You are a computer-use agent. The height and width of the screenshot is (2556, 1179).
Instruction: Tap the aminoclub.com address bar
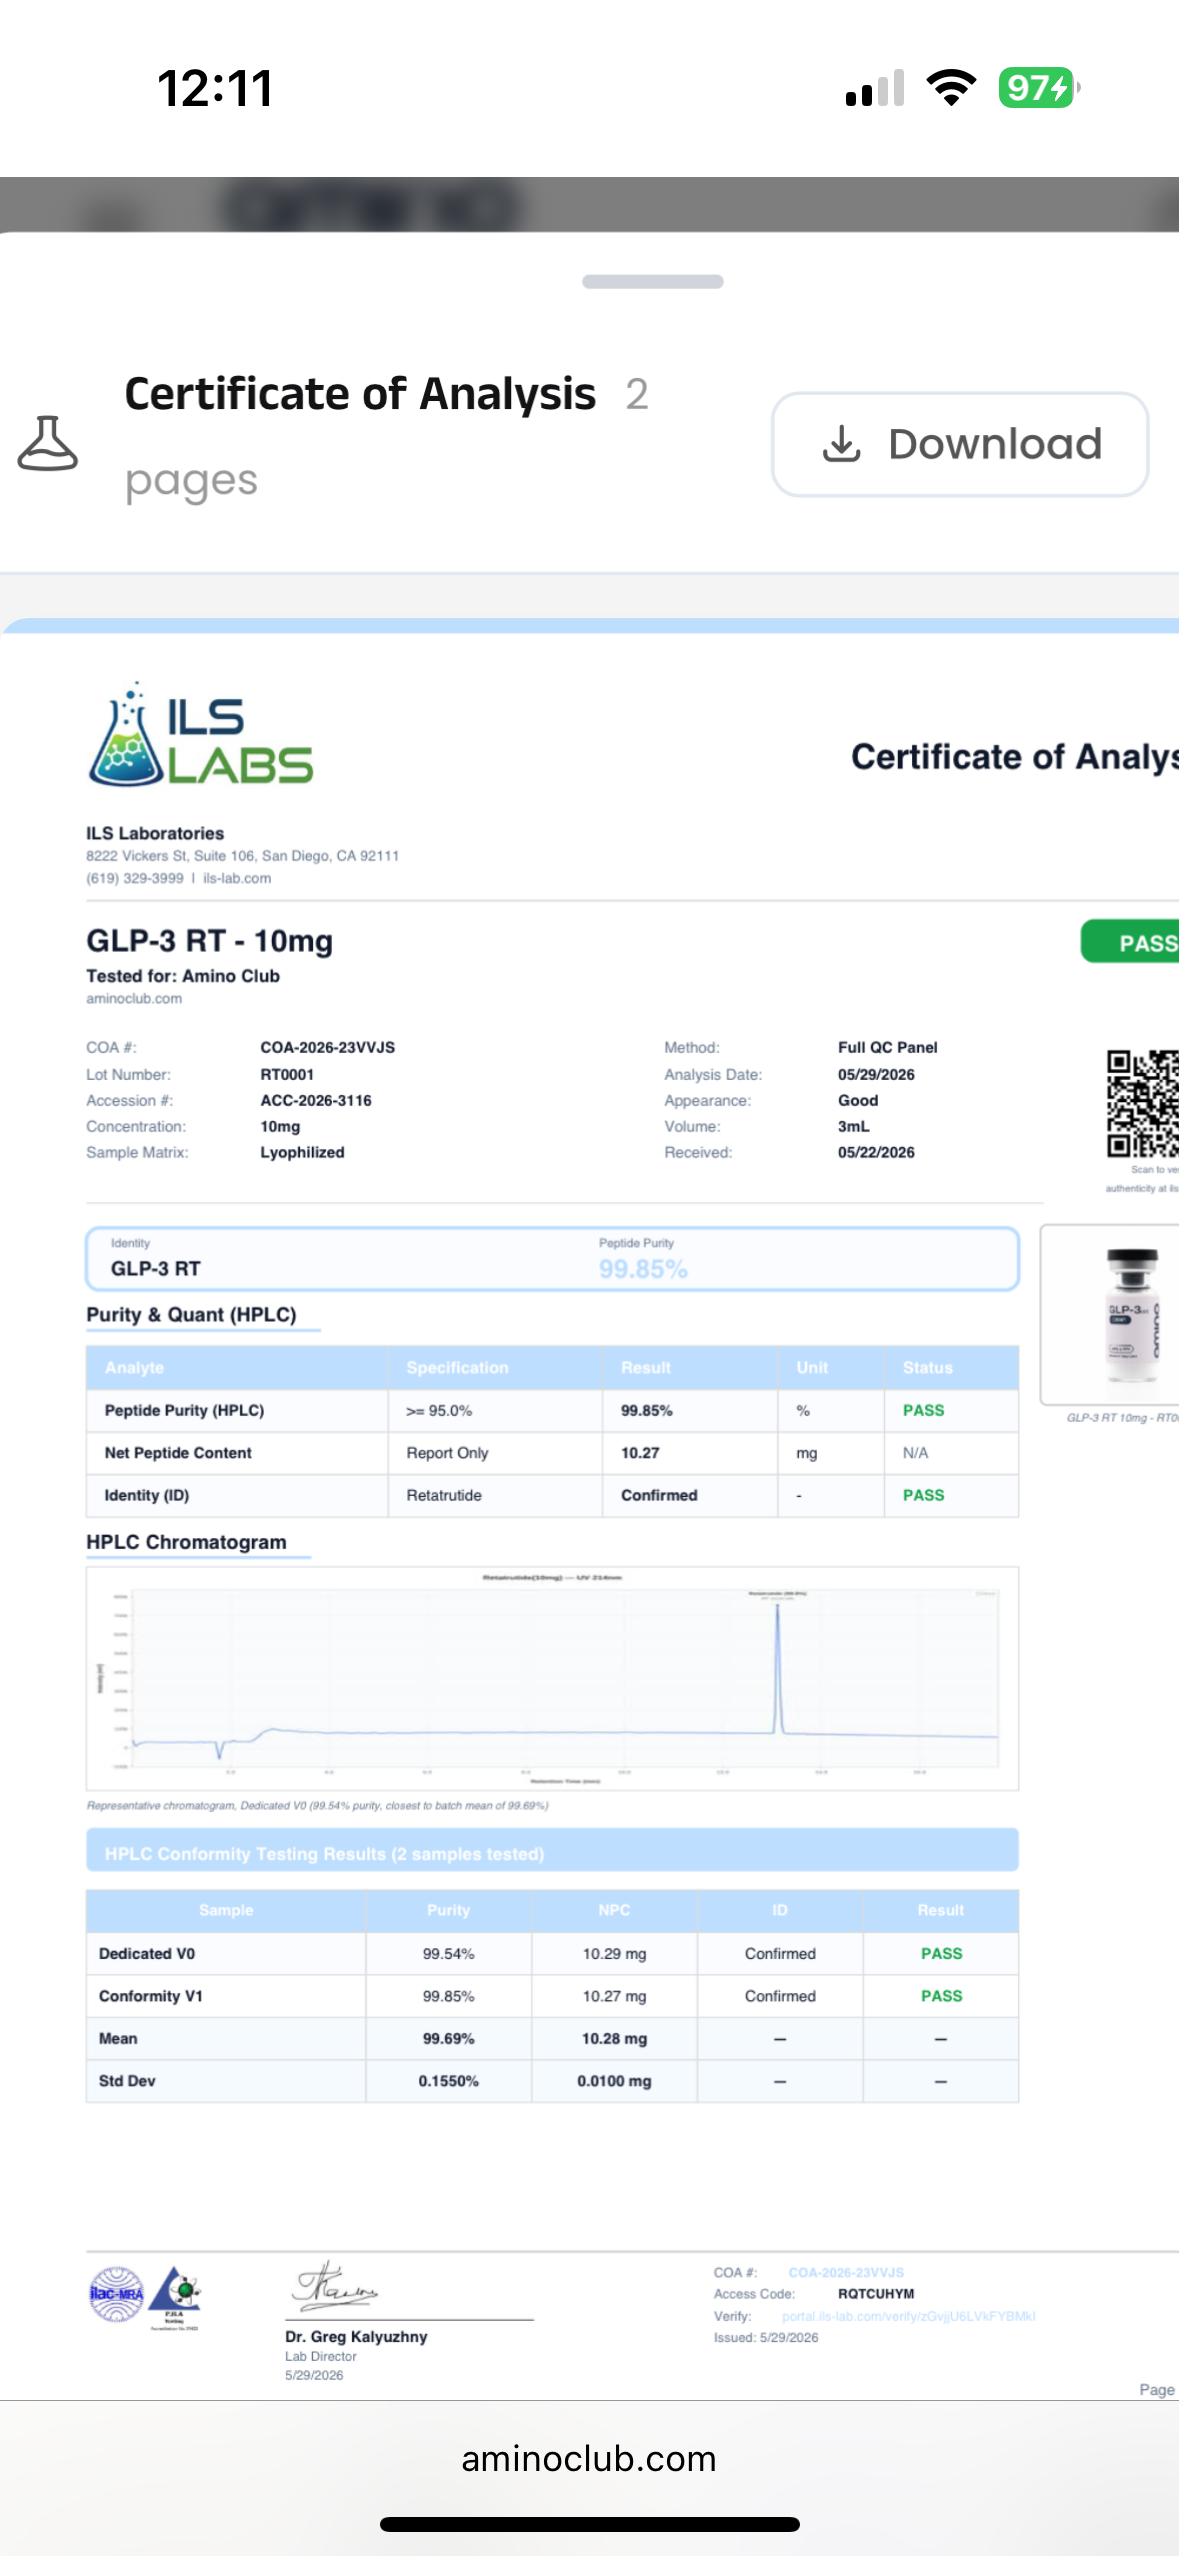click(x=589, y=2459)
